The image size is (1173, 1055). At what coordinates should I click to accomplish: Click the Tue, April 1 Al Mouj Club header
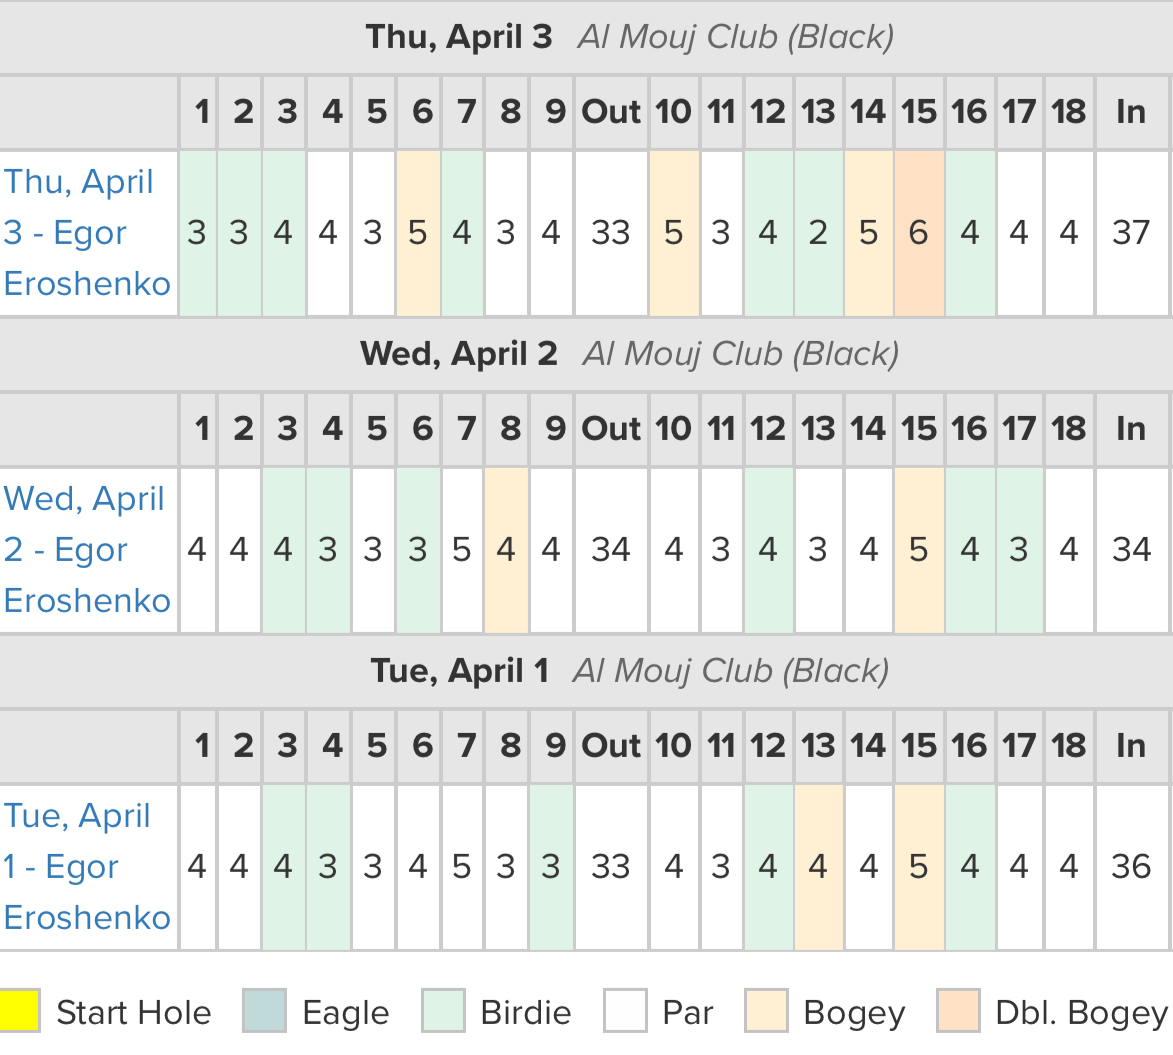point(630,671)
